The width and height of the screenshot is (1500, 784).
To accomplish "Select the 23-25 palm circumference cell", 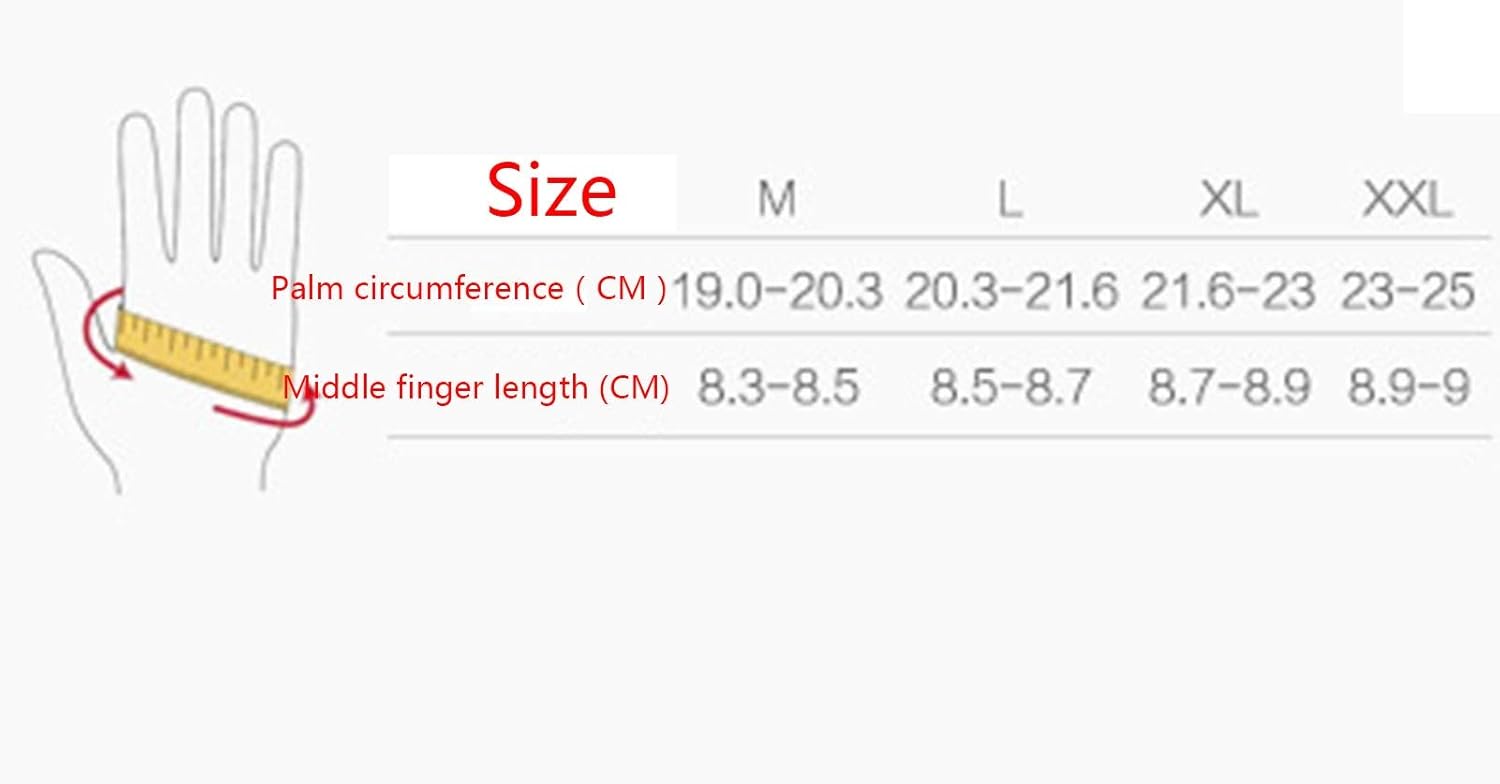I will (1408, 291).
